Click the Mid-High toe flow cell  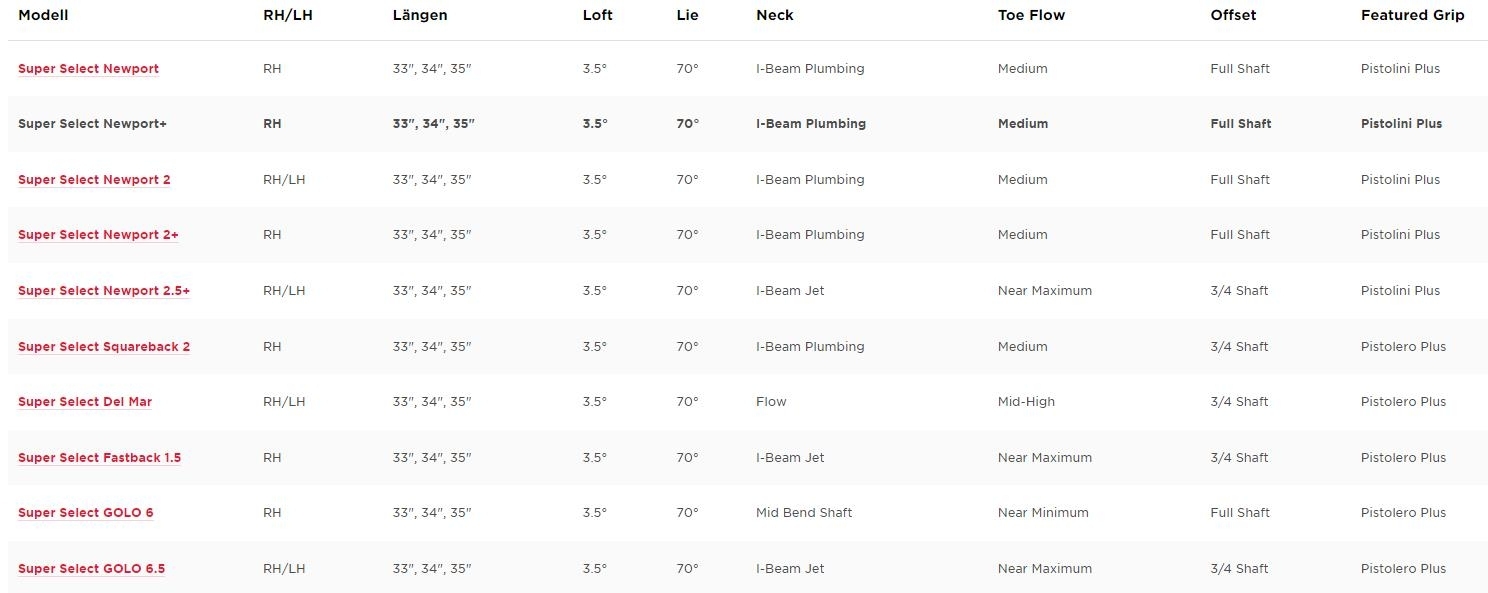click(x=1026, y=402)
